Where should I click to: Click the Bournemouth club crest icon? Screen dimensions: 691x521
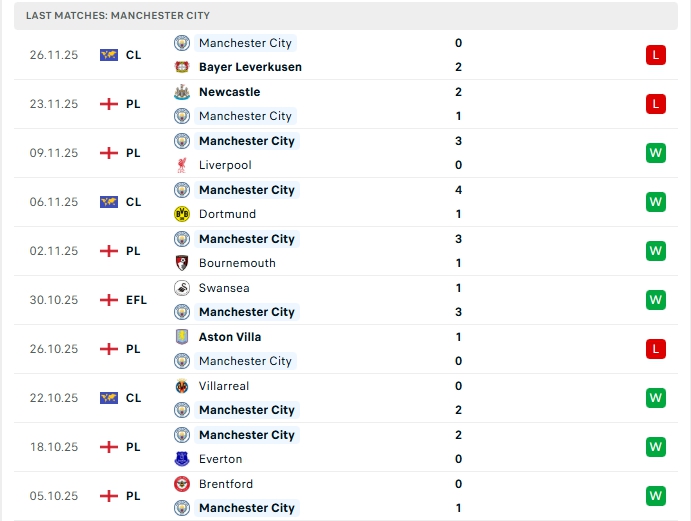(x=182, y=263)
